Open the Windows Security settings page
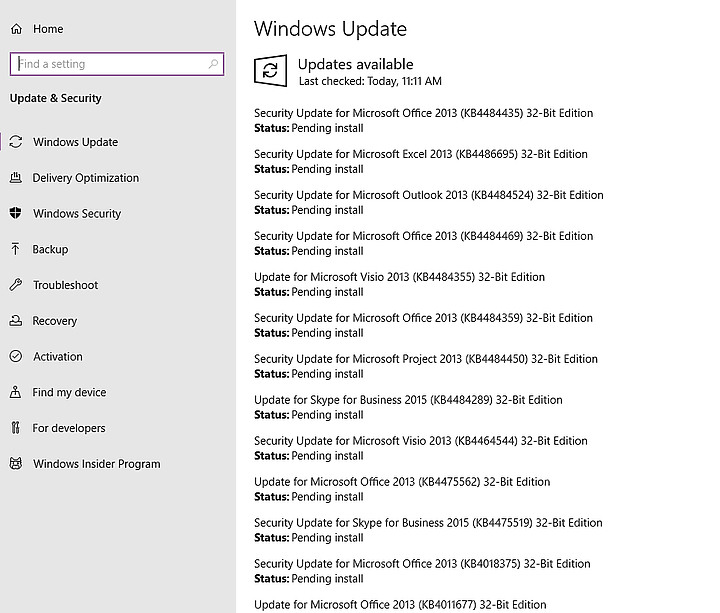720x613 pixels. (77, 214)
